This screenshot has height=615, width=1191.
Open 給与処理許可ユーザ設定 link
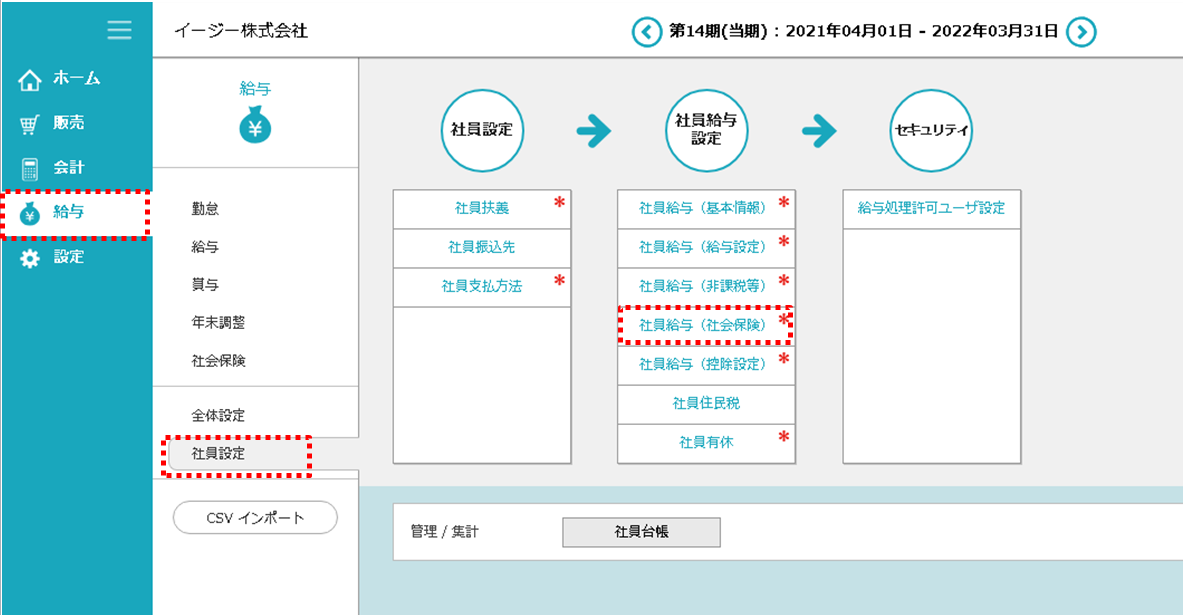[931, 208]
